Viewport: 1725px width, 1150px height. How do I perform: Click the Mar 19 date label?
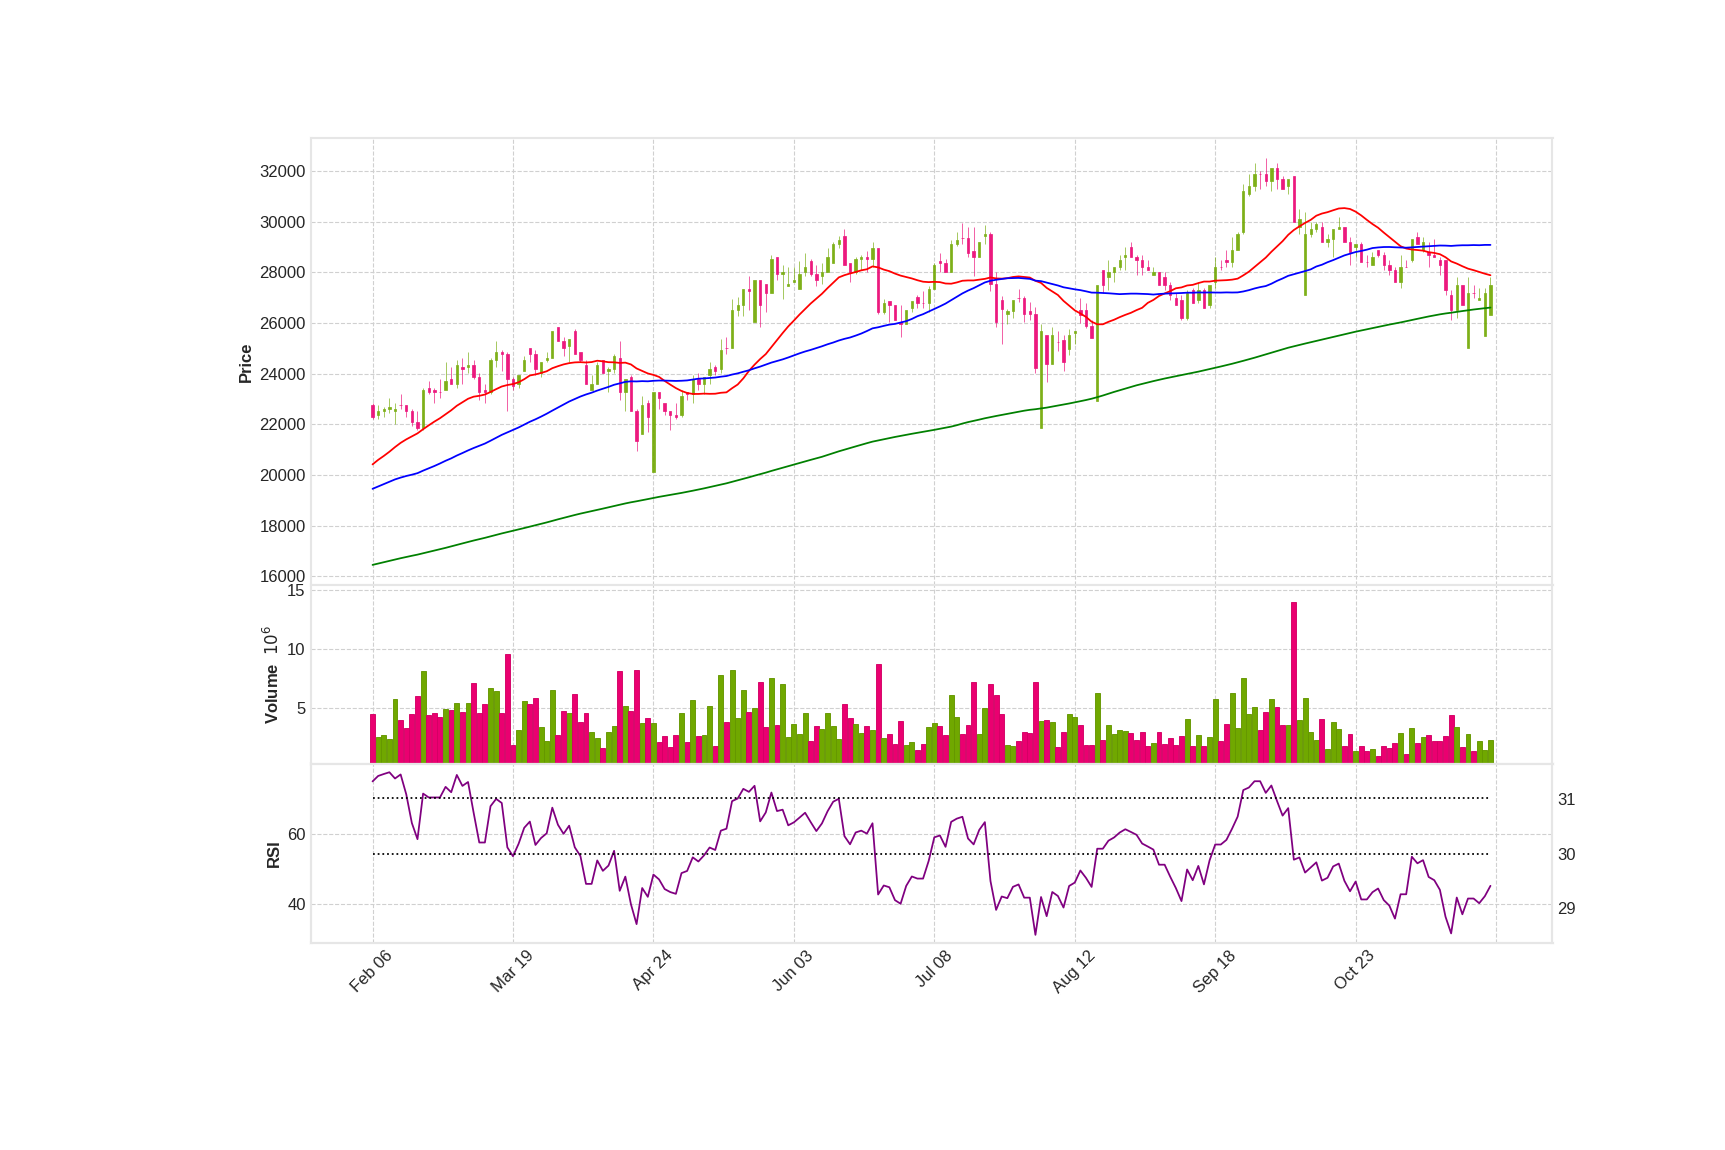tap(511, 971)
